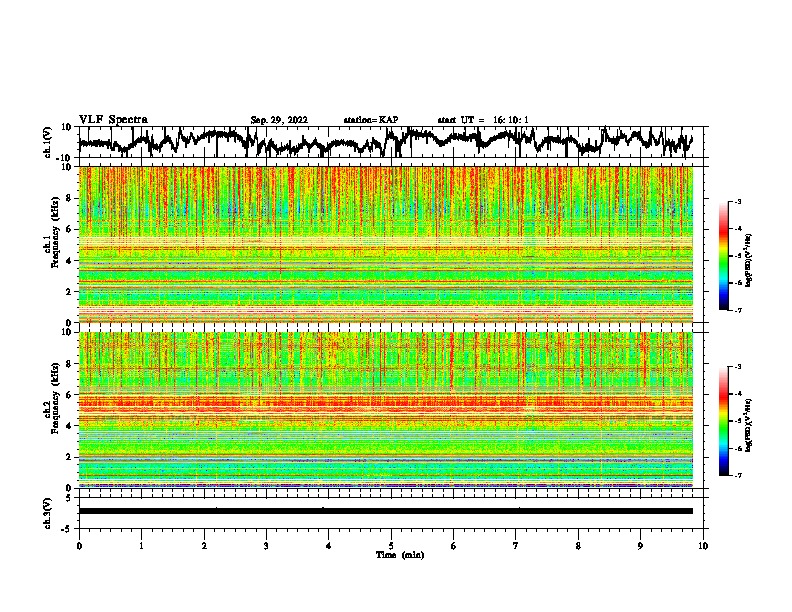Click the 'VLF Spectra' title text

[113, 119]
